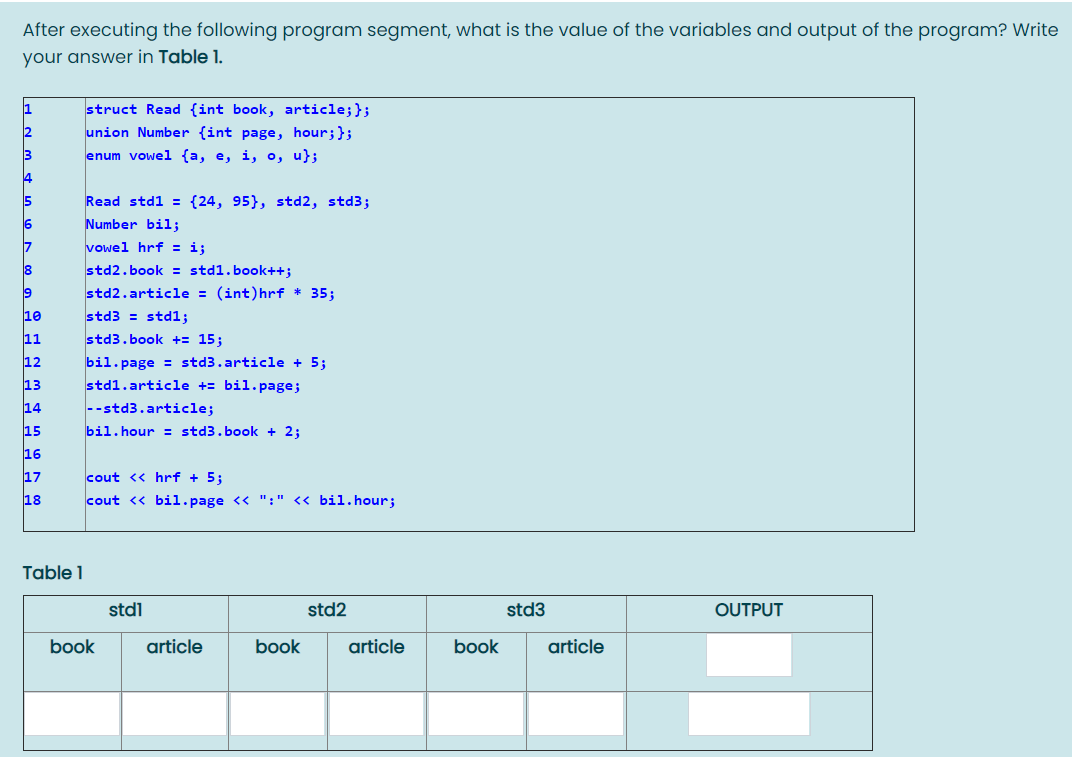Click the std3 article answer box

[574, 713]
